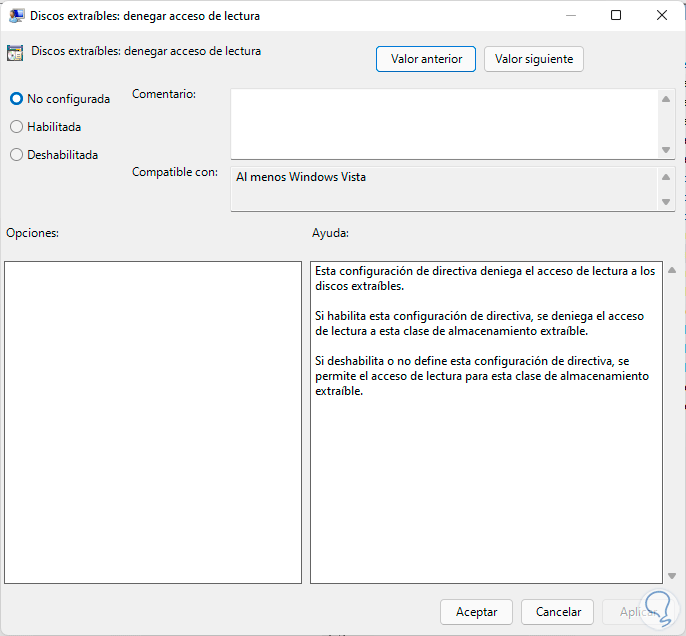686x636 pixels.
Task: Click the Comentario label
Action: pyautogui.click(x=164, y=94)
